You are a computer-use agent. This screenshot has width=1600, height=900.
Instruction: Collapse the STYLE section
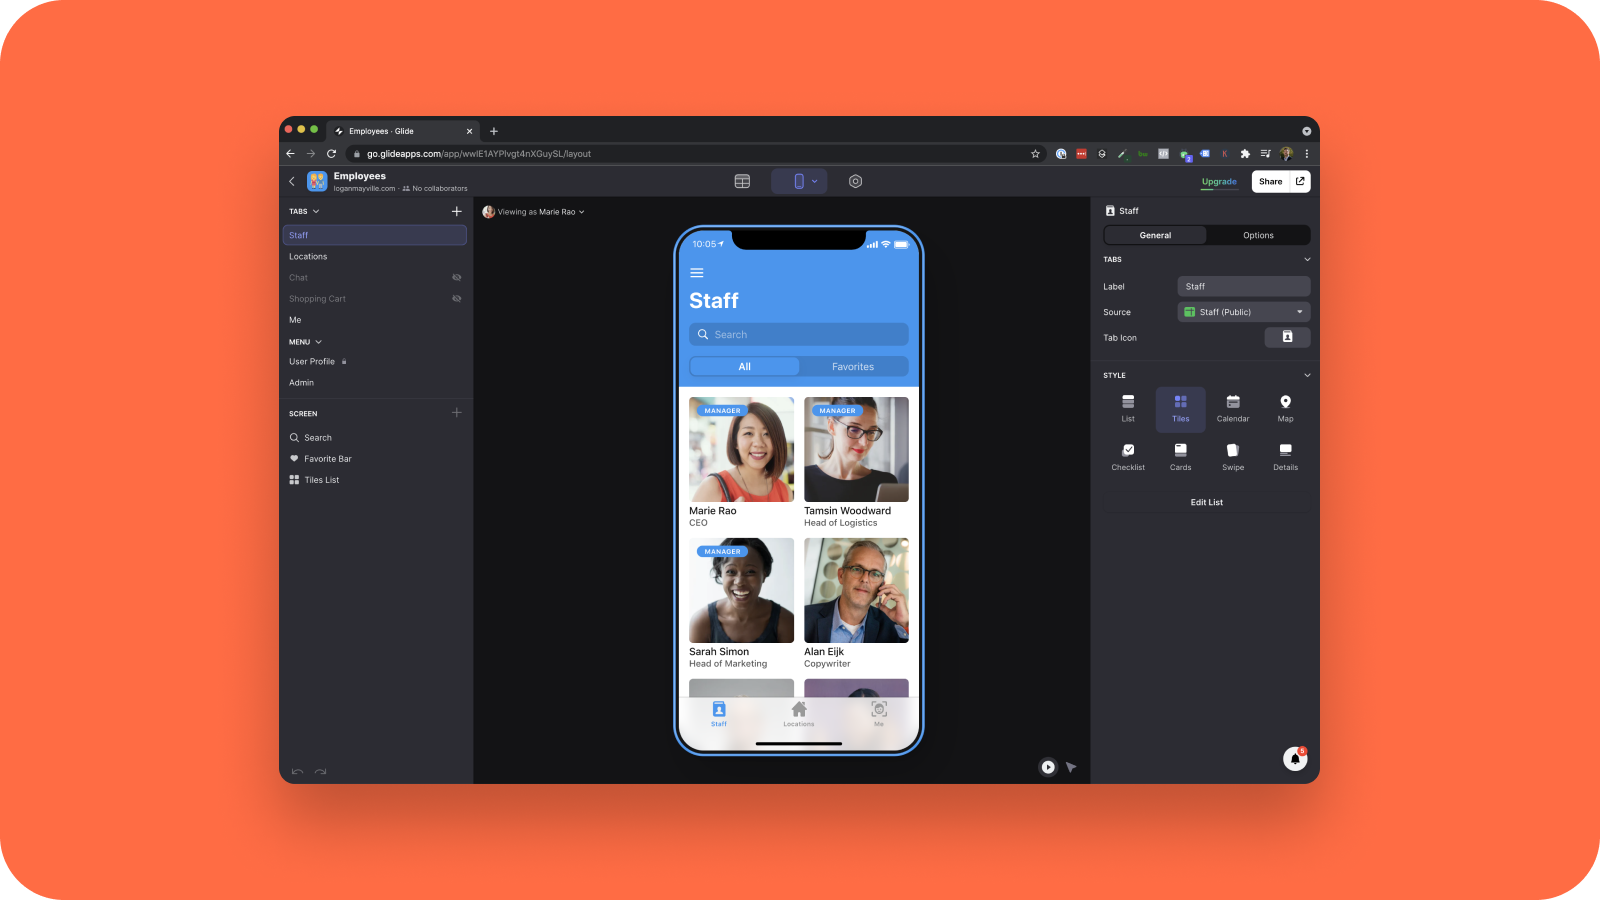[1307, 376]
